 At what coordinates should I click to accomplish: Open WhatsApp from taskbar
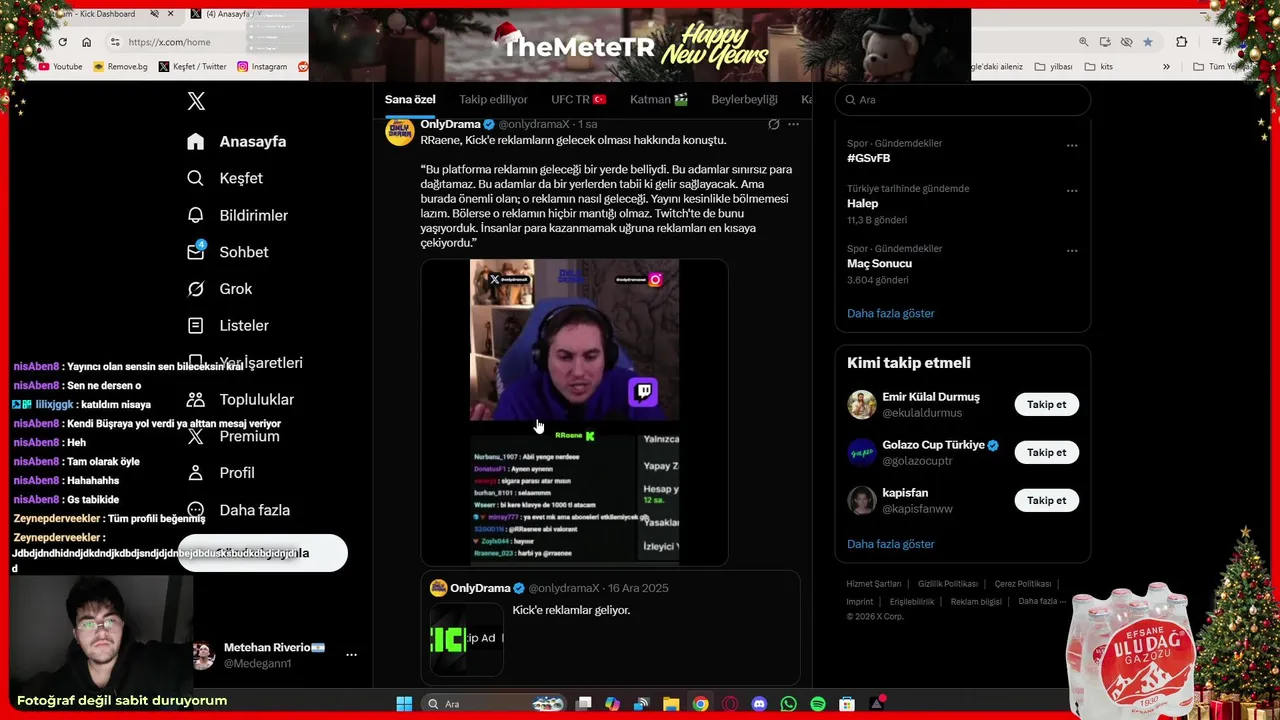pyautogui.click(x=788, y=704)
